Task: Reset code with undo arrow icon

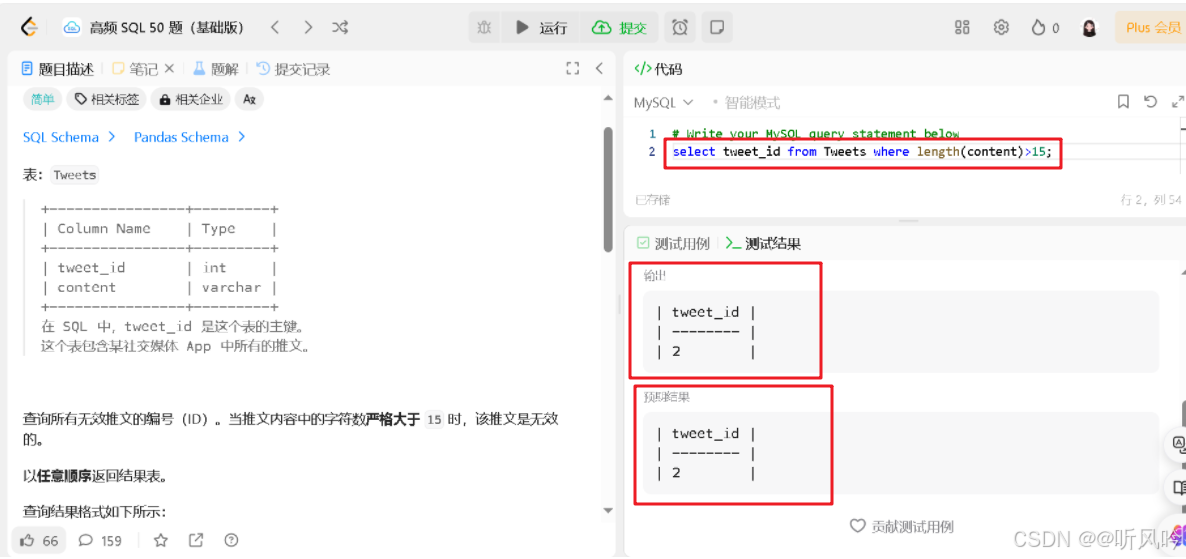Action: point(1151,101)
